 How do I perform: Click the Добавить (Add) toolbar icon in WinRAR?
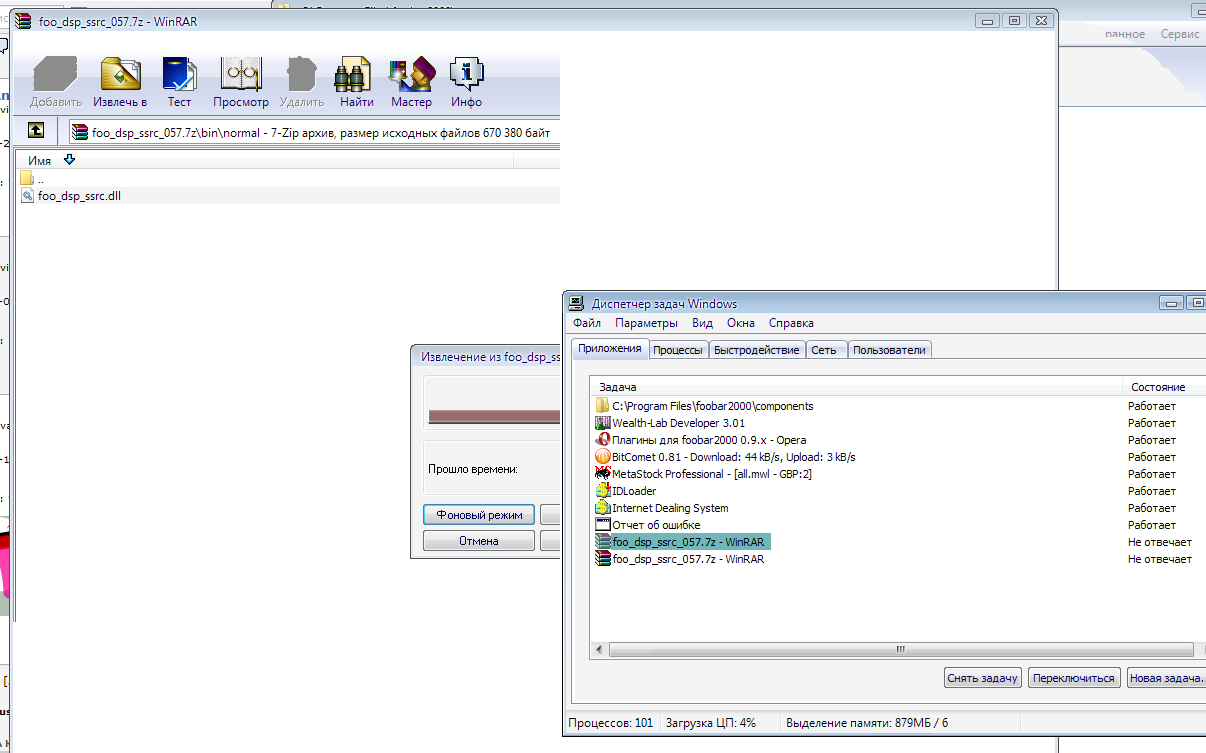point(56,74)
